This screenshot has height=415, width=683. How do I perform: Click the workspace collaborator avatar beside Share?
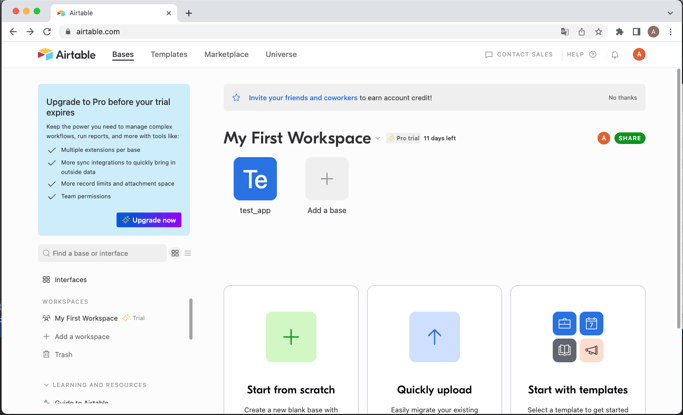(603, 138)
